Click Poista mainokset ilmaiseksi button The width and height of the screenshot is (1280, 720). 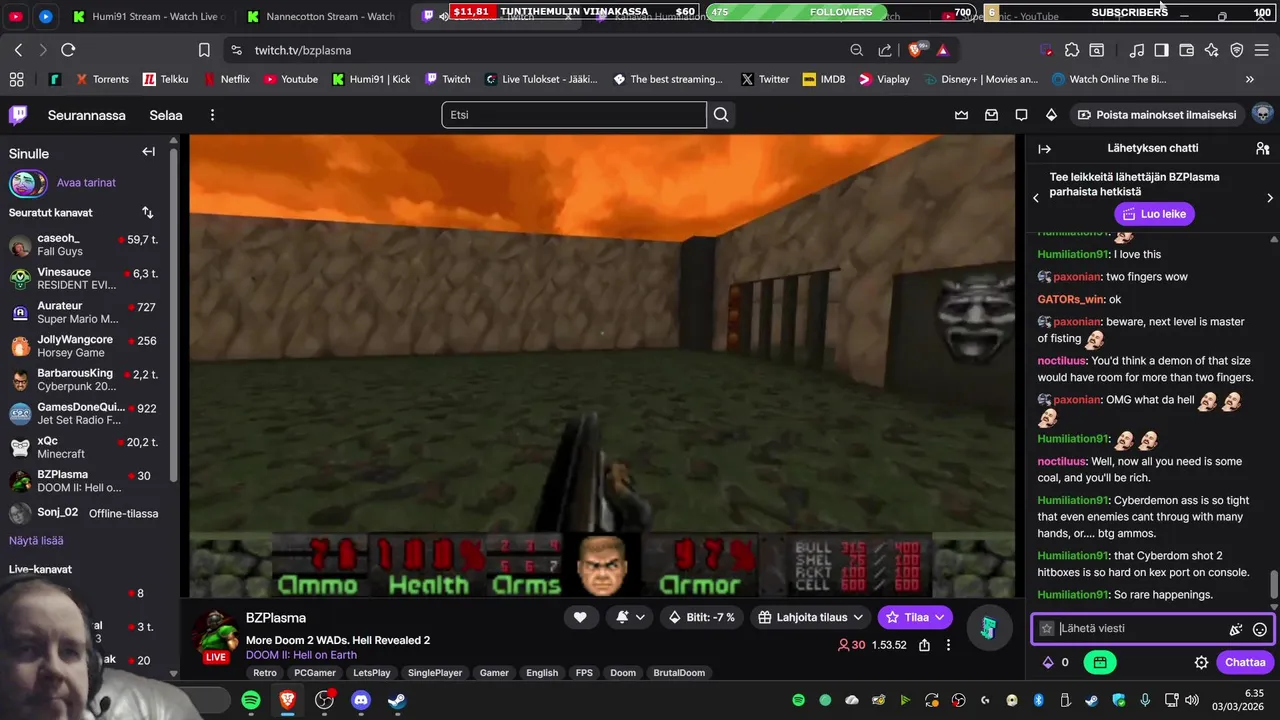click(1156, 115)
